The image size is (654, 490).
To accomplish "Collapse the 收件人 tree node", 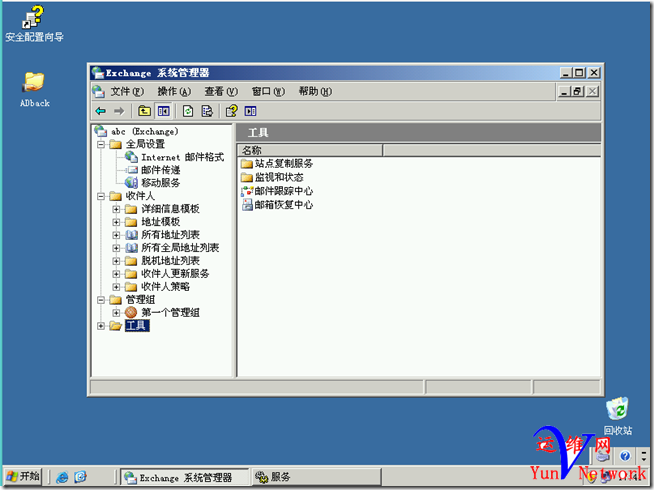I will pyautogui.click(x=101, y=196).
